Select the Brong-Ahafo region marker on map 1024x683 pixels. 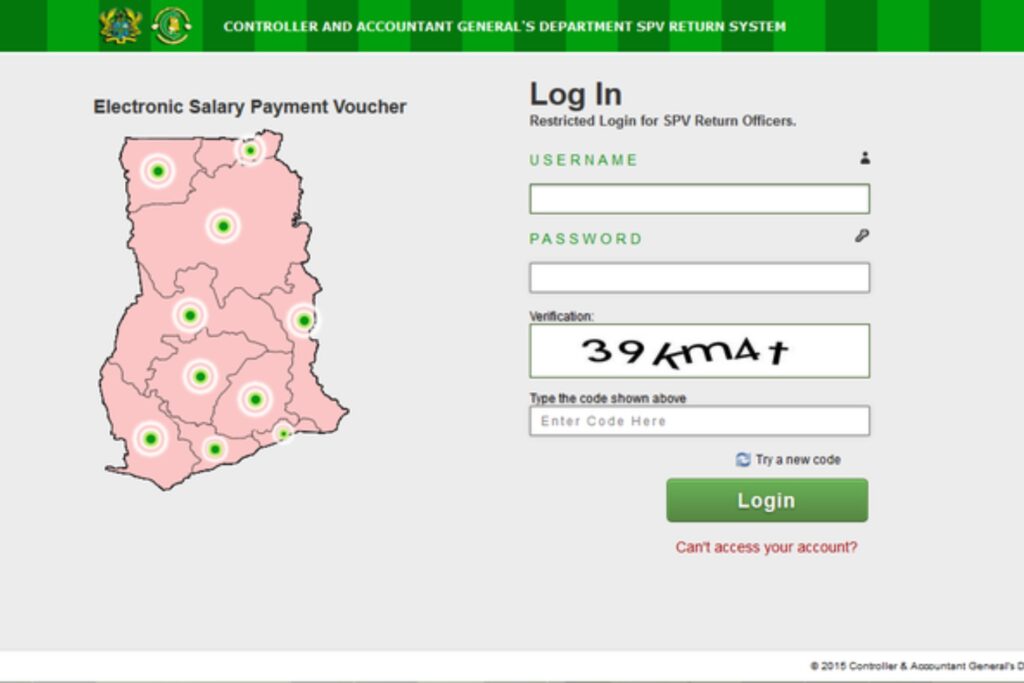[x=190, y=316]
